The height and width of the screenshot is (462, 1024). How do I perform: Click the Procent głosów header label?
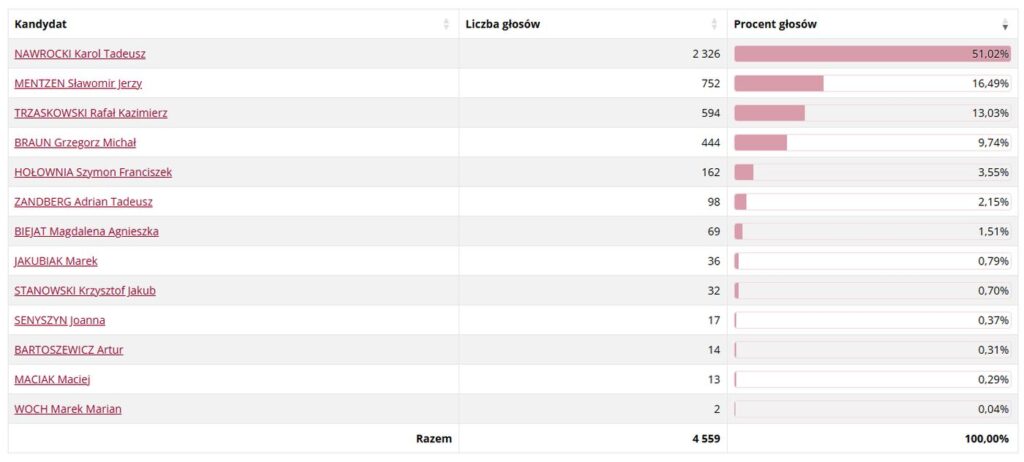pos(775,24)
